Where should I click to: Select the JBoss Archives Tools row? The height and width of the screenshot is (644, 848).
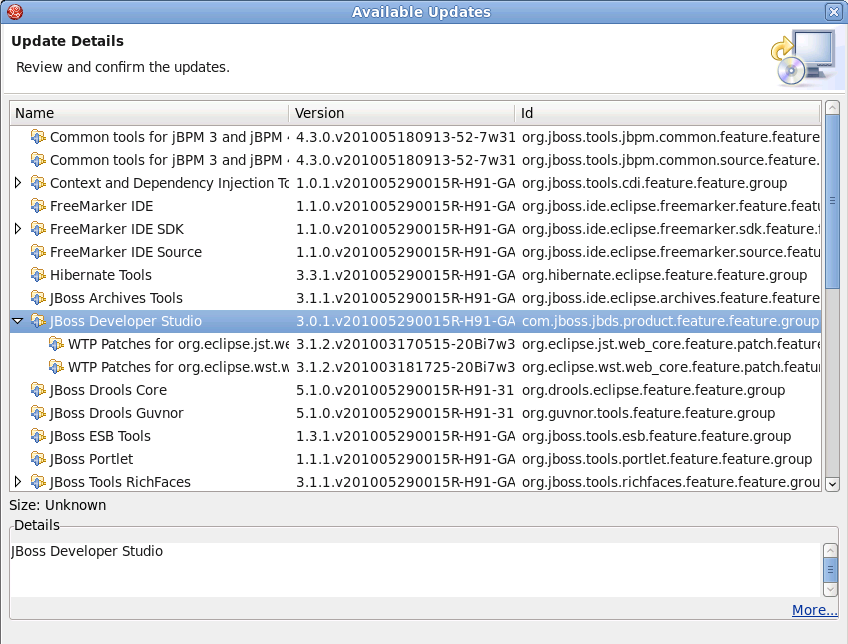[x=415, y=297]
